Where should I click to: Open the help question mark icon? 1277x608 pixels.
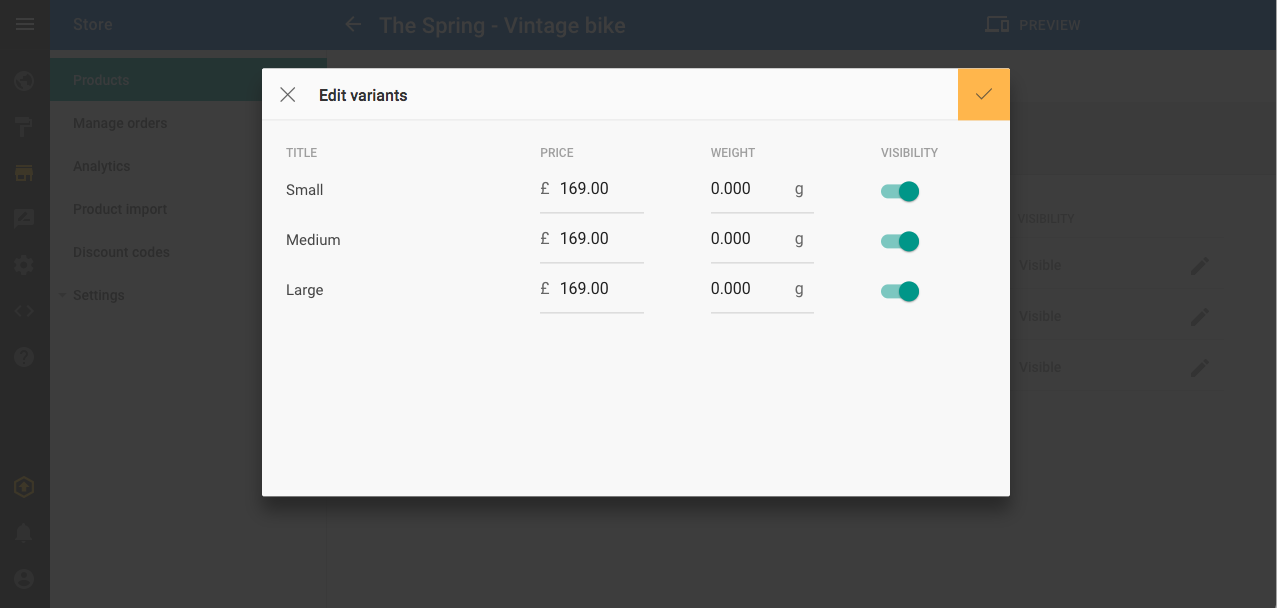pos(25,357)
